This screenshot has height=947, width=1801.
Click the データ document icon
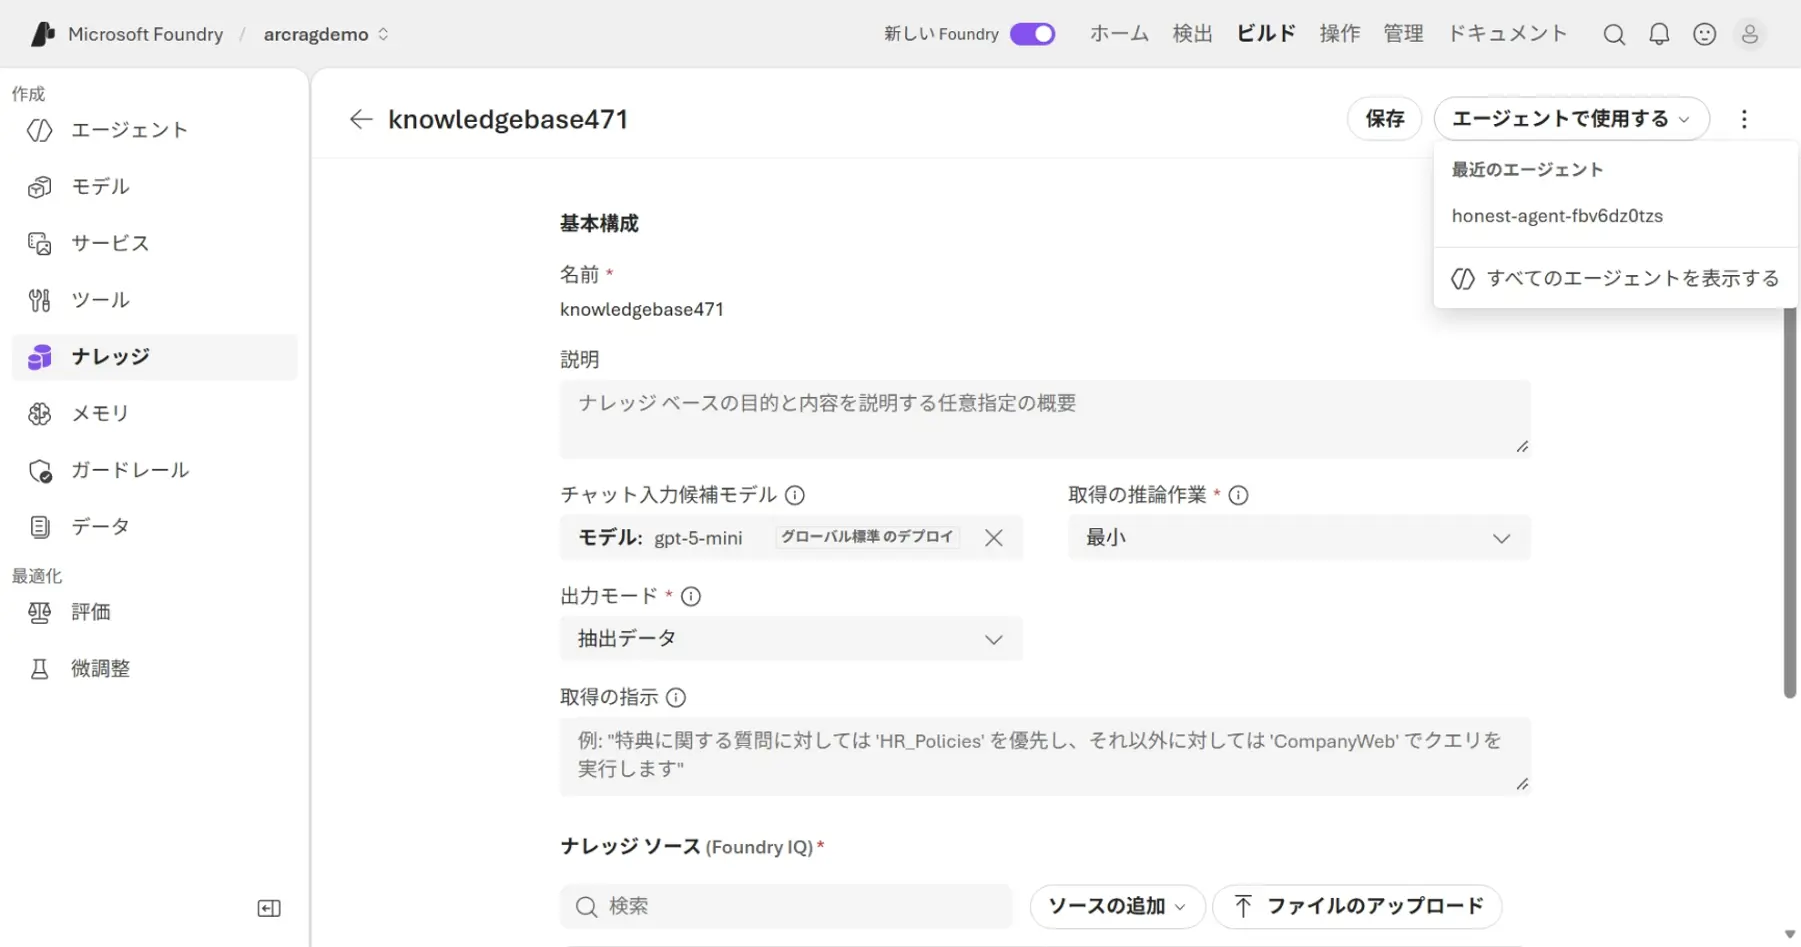40,527
